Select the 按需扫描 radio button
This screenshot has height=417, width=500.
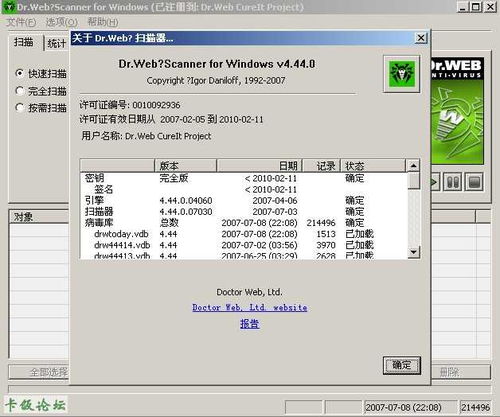click(x=20, y=107)
